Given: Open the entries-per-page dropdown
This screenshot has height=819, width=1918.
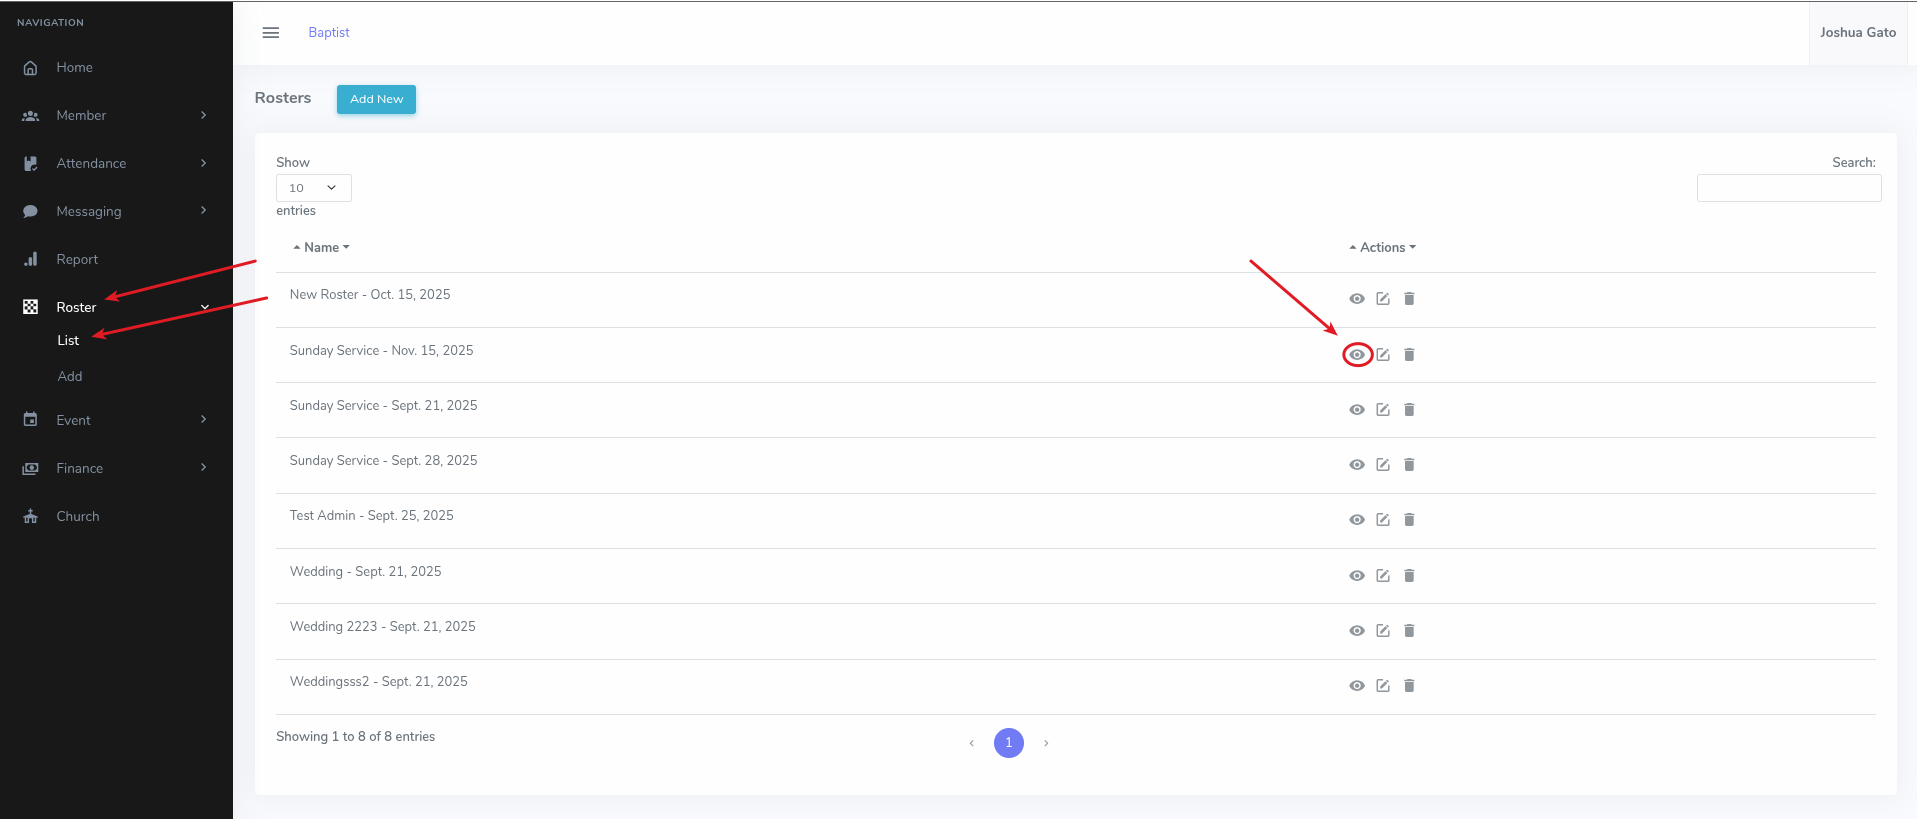Looking at the screenshot, I should click(x=313, y=188).
